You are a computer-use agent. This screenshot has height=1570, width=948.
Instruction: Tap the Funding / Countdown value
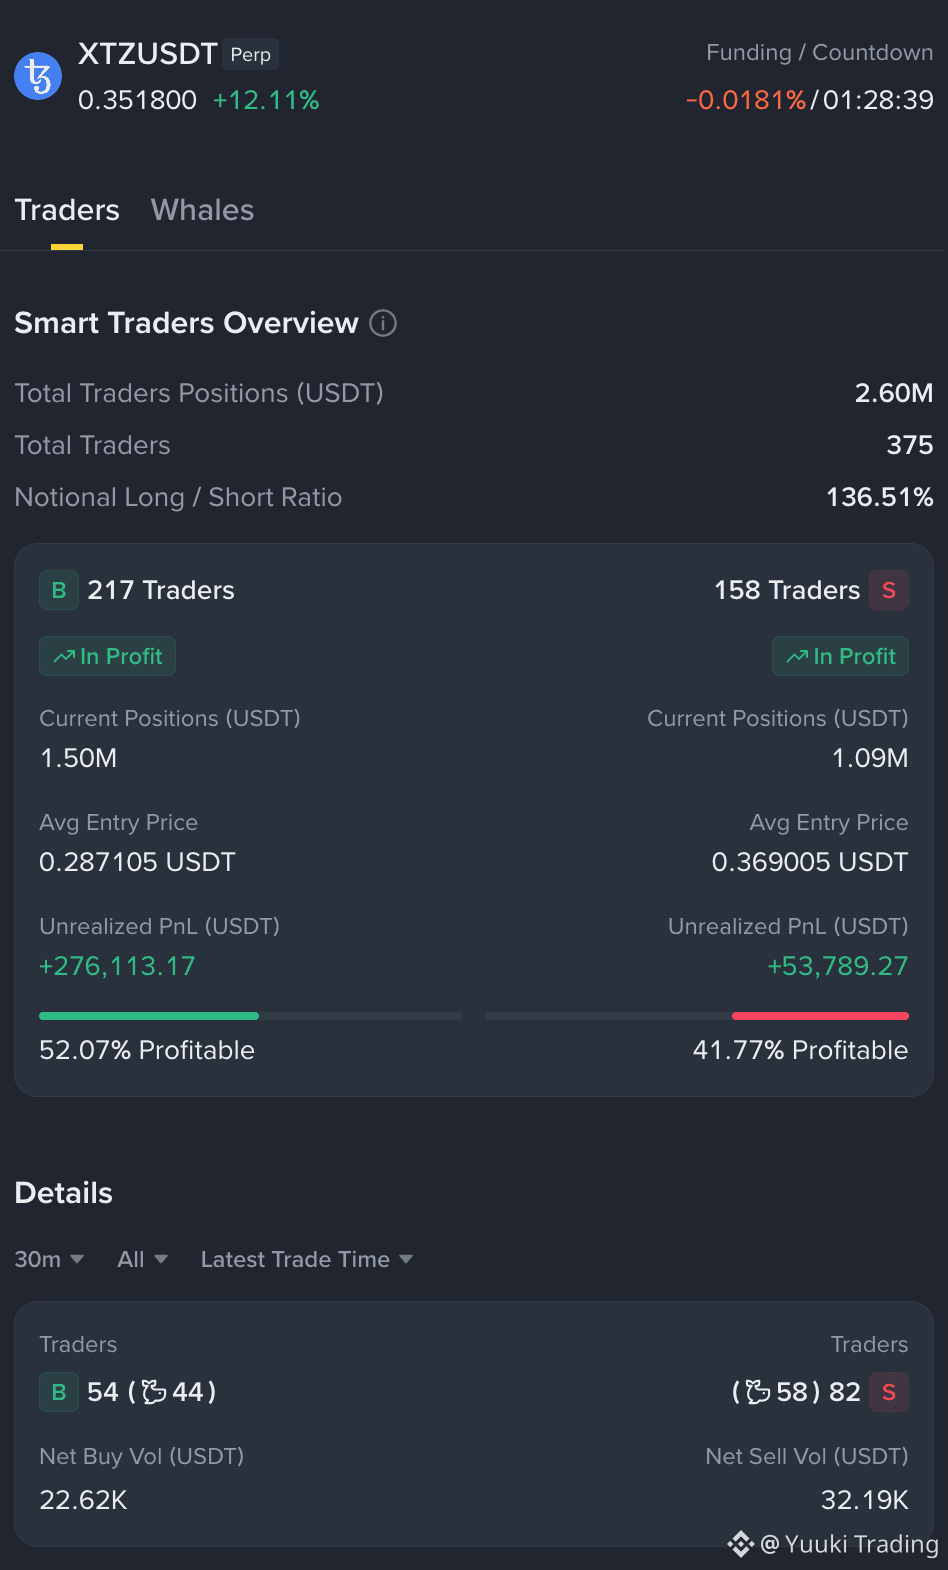click(809, 100)
